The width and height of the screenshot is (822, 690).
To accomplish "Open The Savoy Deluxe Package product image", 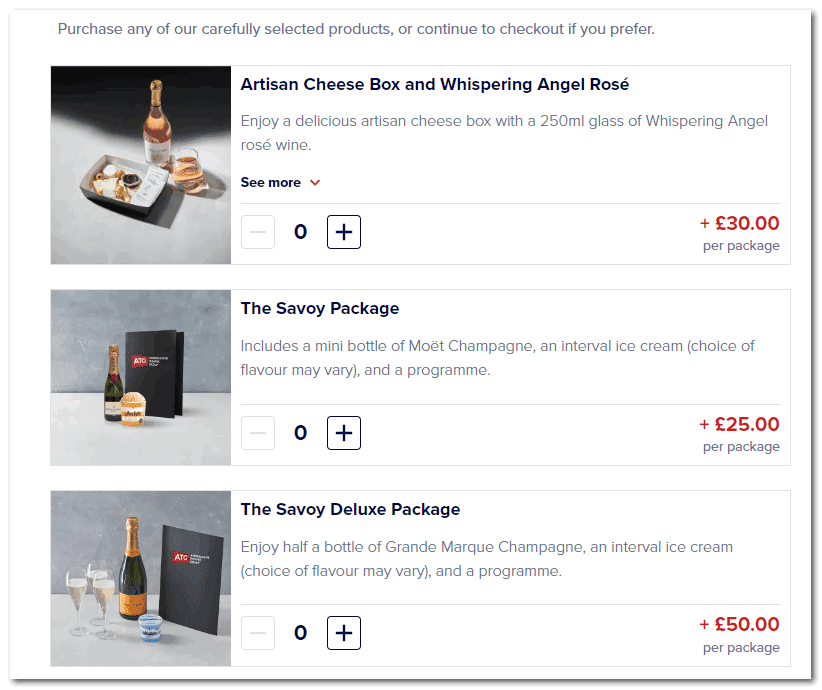I will (141, 579).
